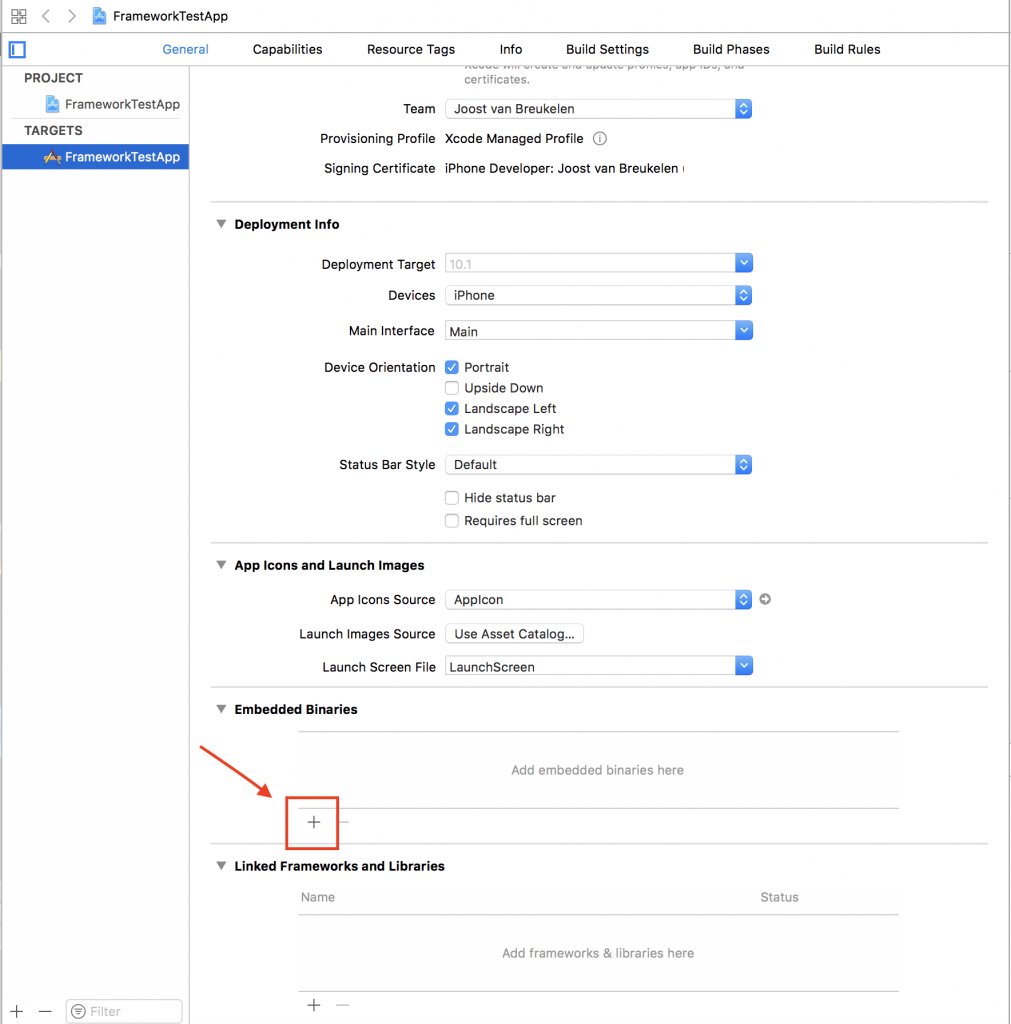Enable Upside Down orientation
The image size is (1011, 1024).
451,388
